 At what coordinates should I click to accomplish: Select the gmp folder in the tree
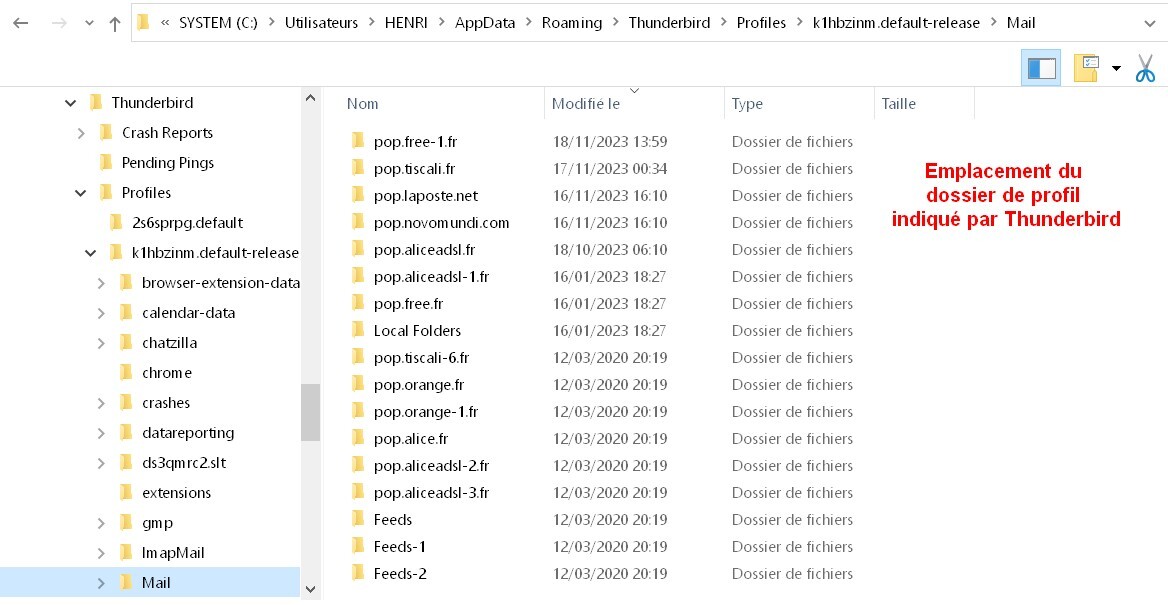157,523
